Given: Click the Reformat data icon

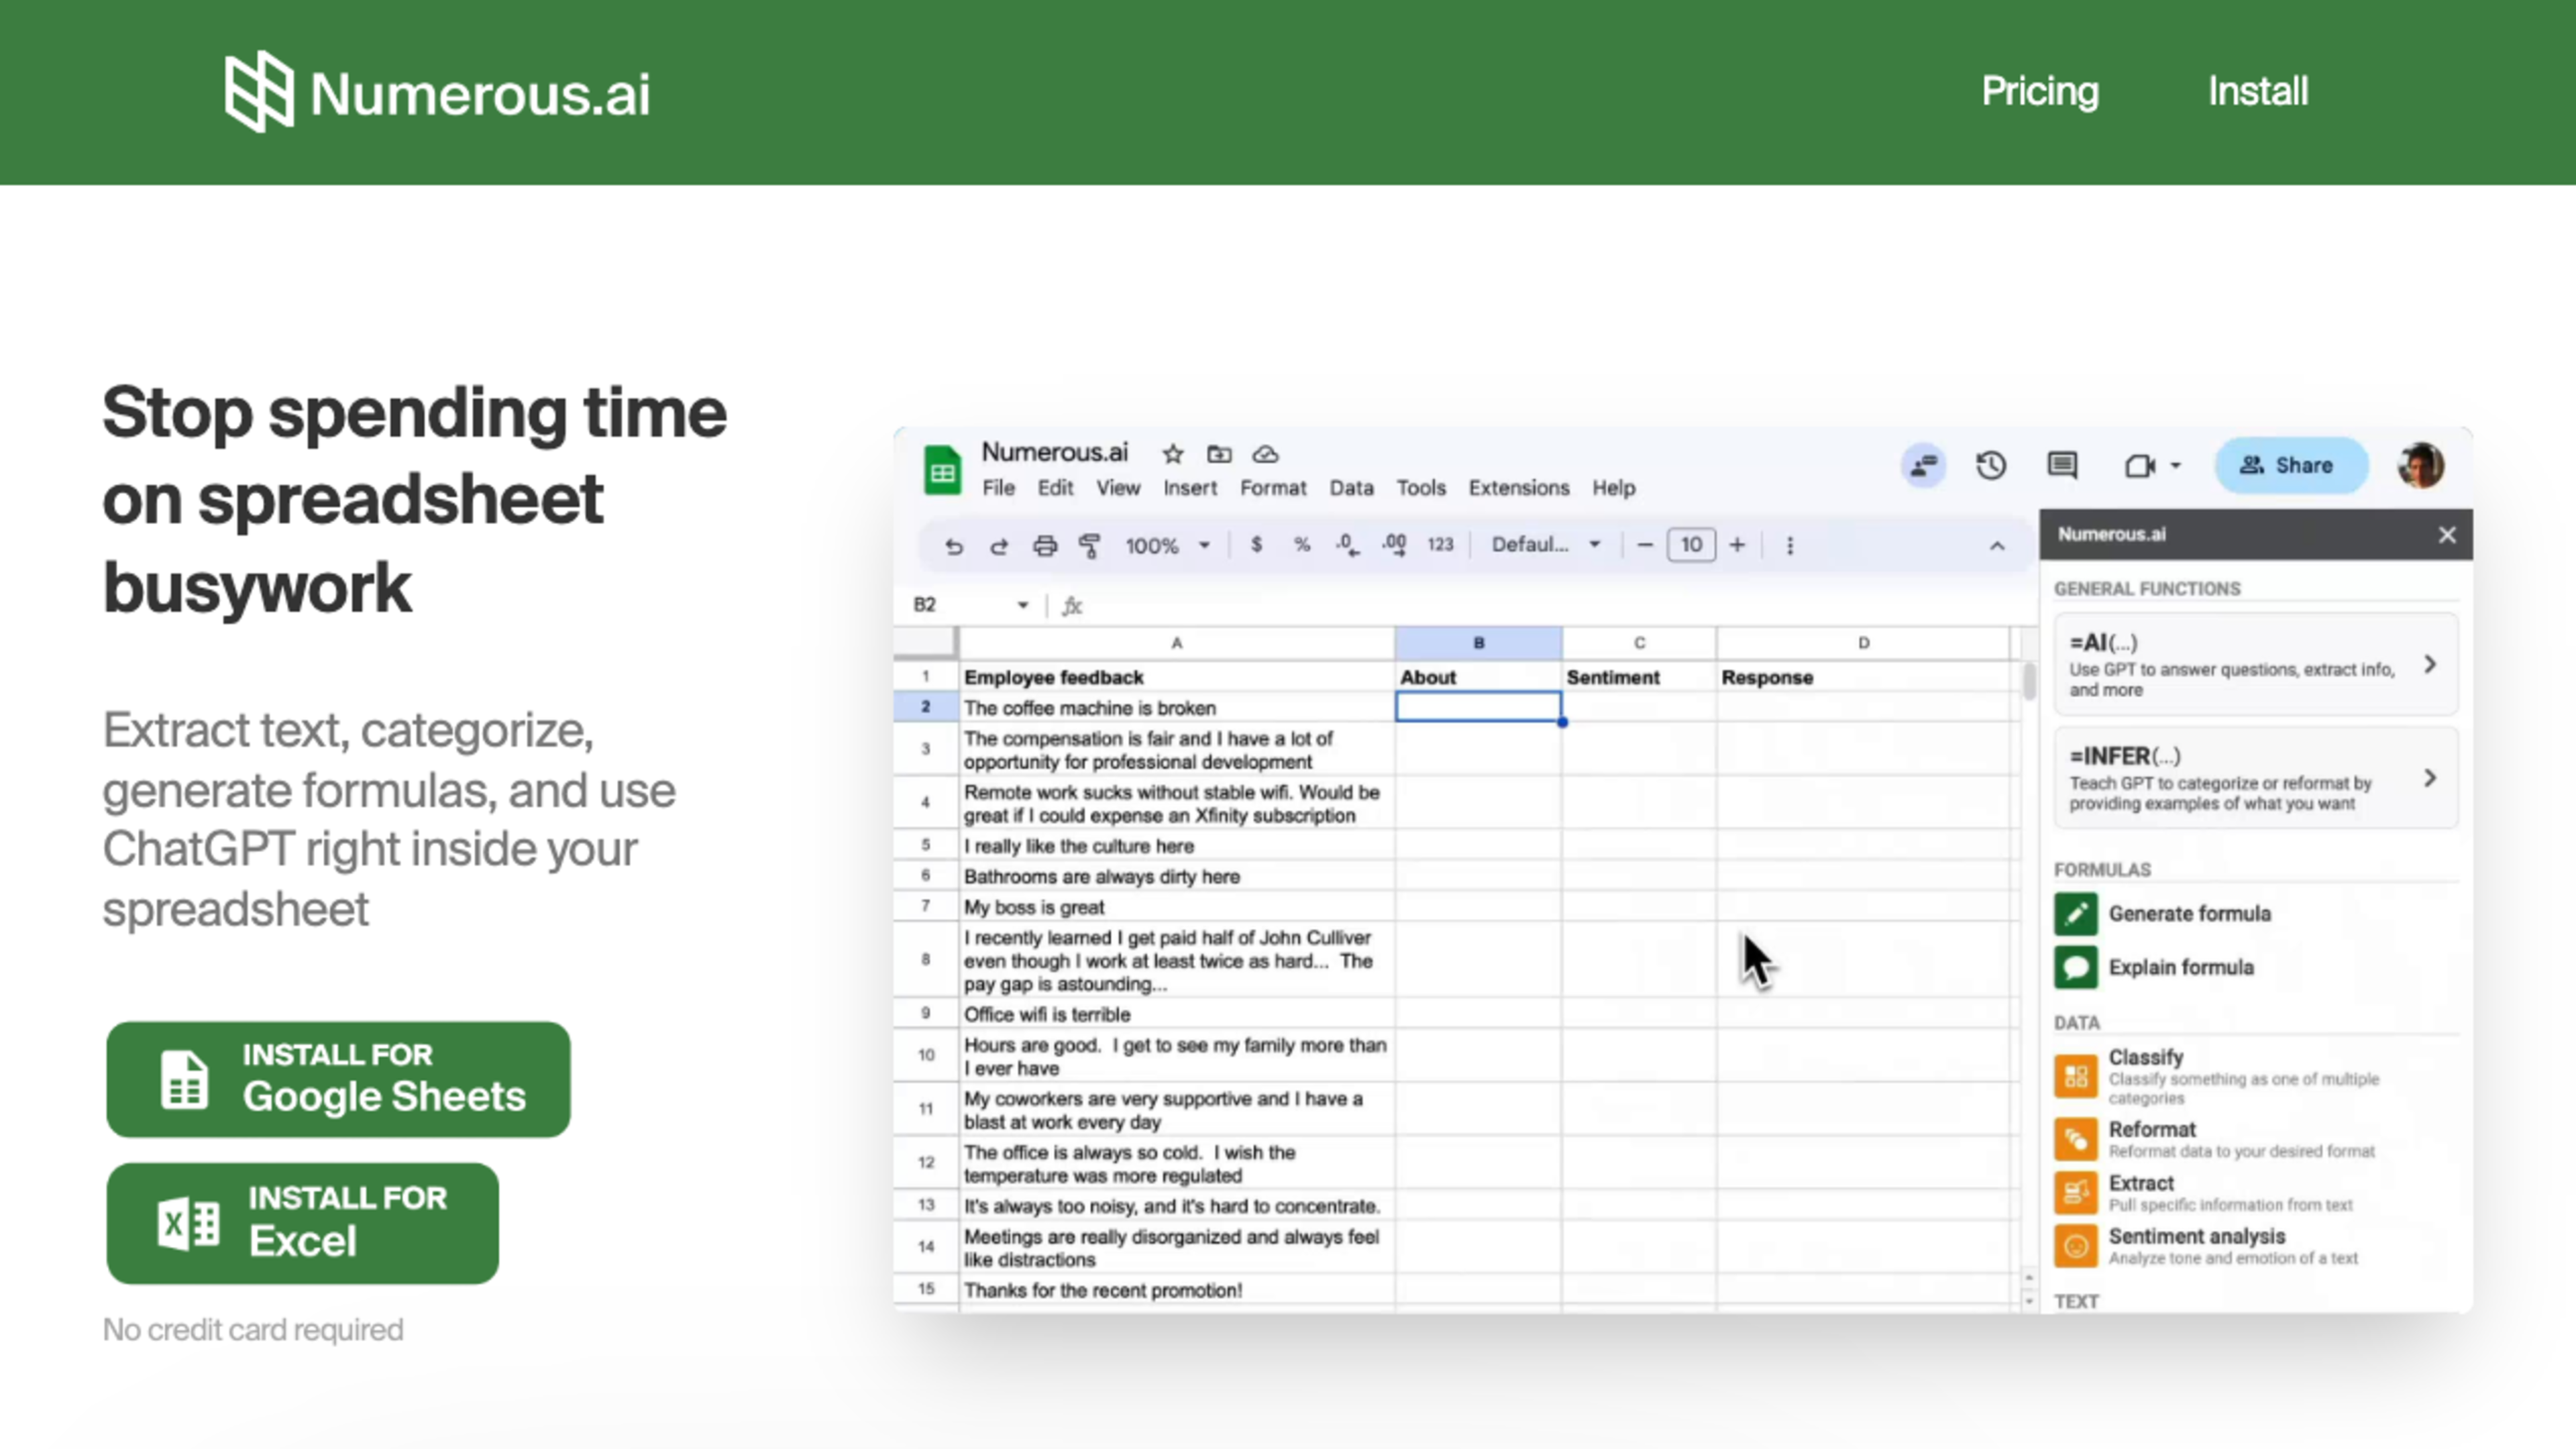Looking at the screenshot, I should [2076, 1139].
